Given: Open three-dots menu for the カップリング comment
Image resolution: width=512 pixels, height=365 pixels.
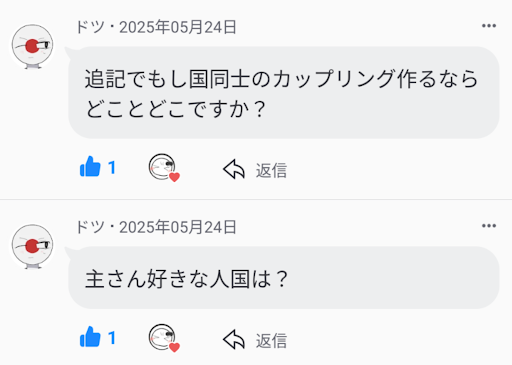Looking at the screenshot, I should tap(489, 26).
